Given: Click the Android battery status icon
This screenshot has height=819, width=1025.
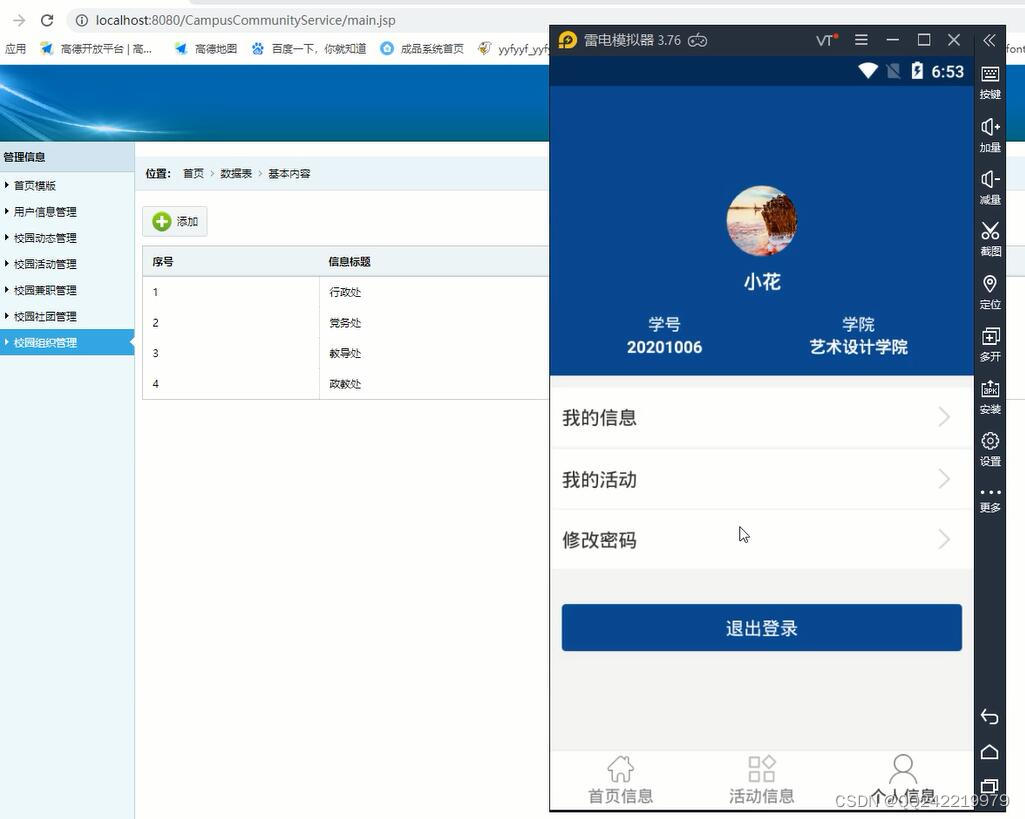Looking at the screenshot, I should point(917,71).
